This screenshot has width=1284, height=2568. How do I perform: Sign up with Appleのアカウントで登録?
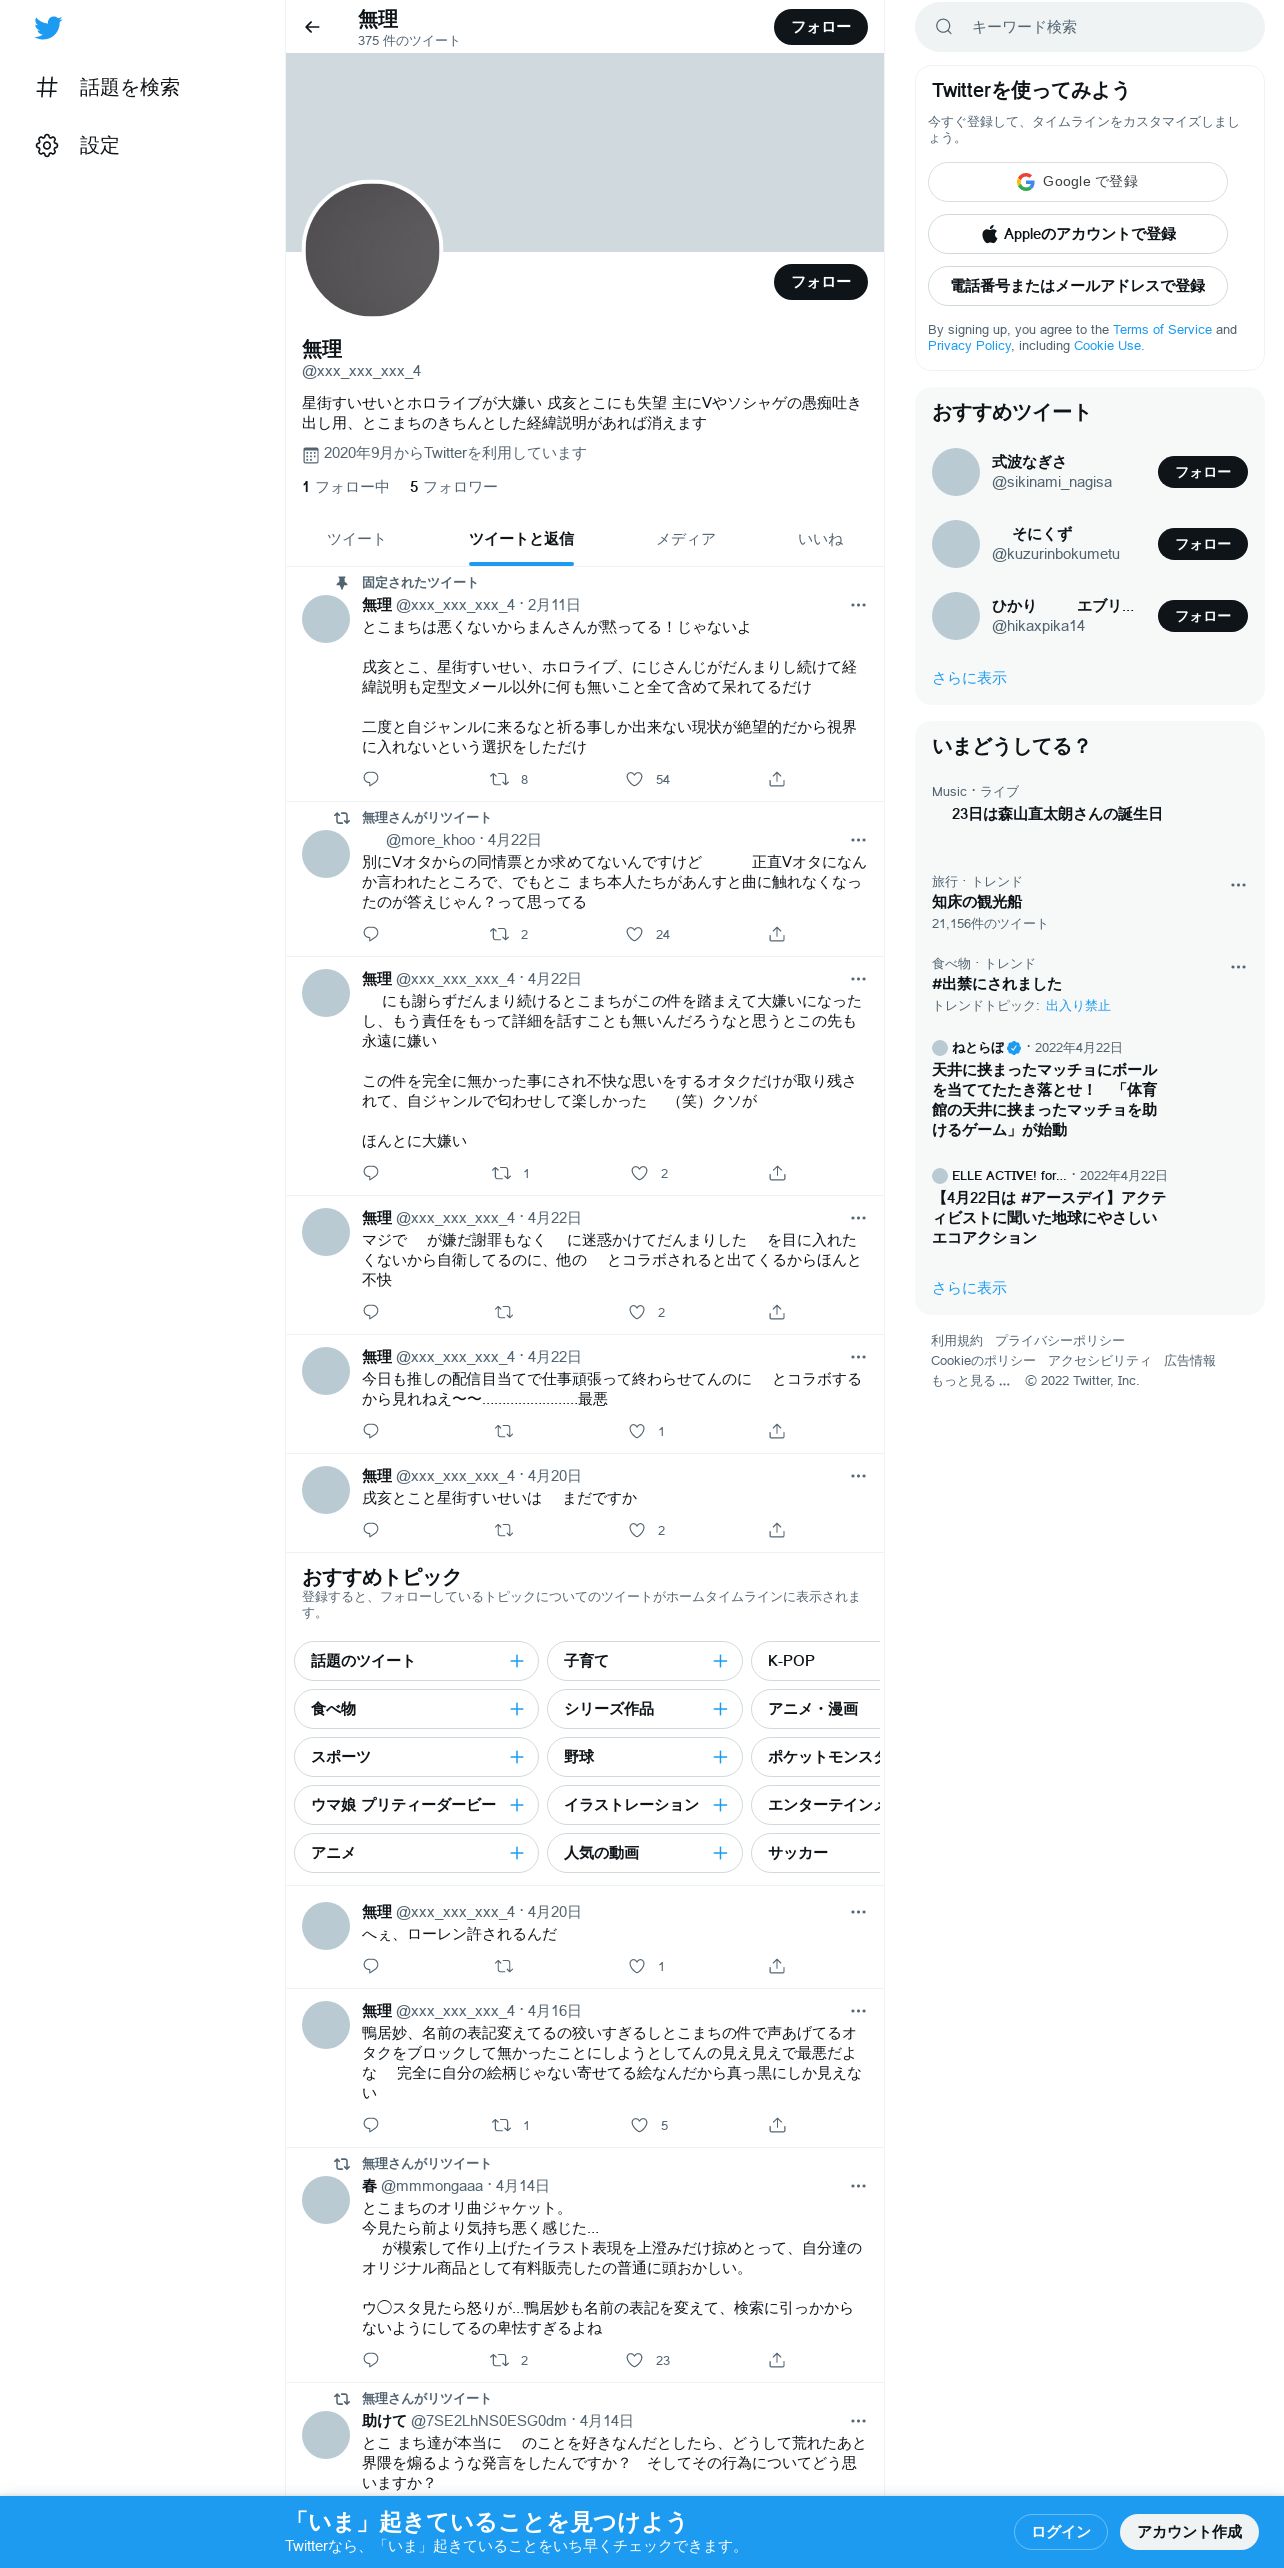[1077, 234]
